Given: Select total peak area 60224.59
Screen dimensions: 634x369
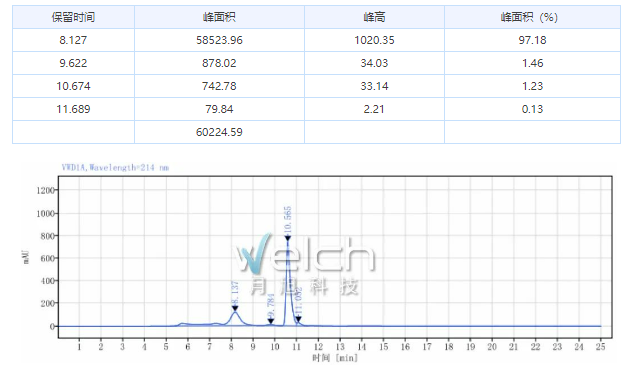Looking at the screenshot, I should point(219,132).
